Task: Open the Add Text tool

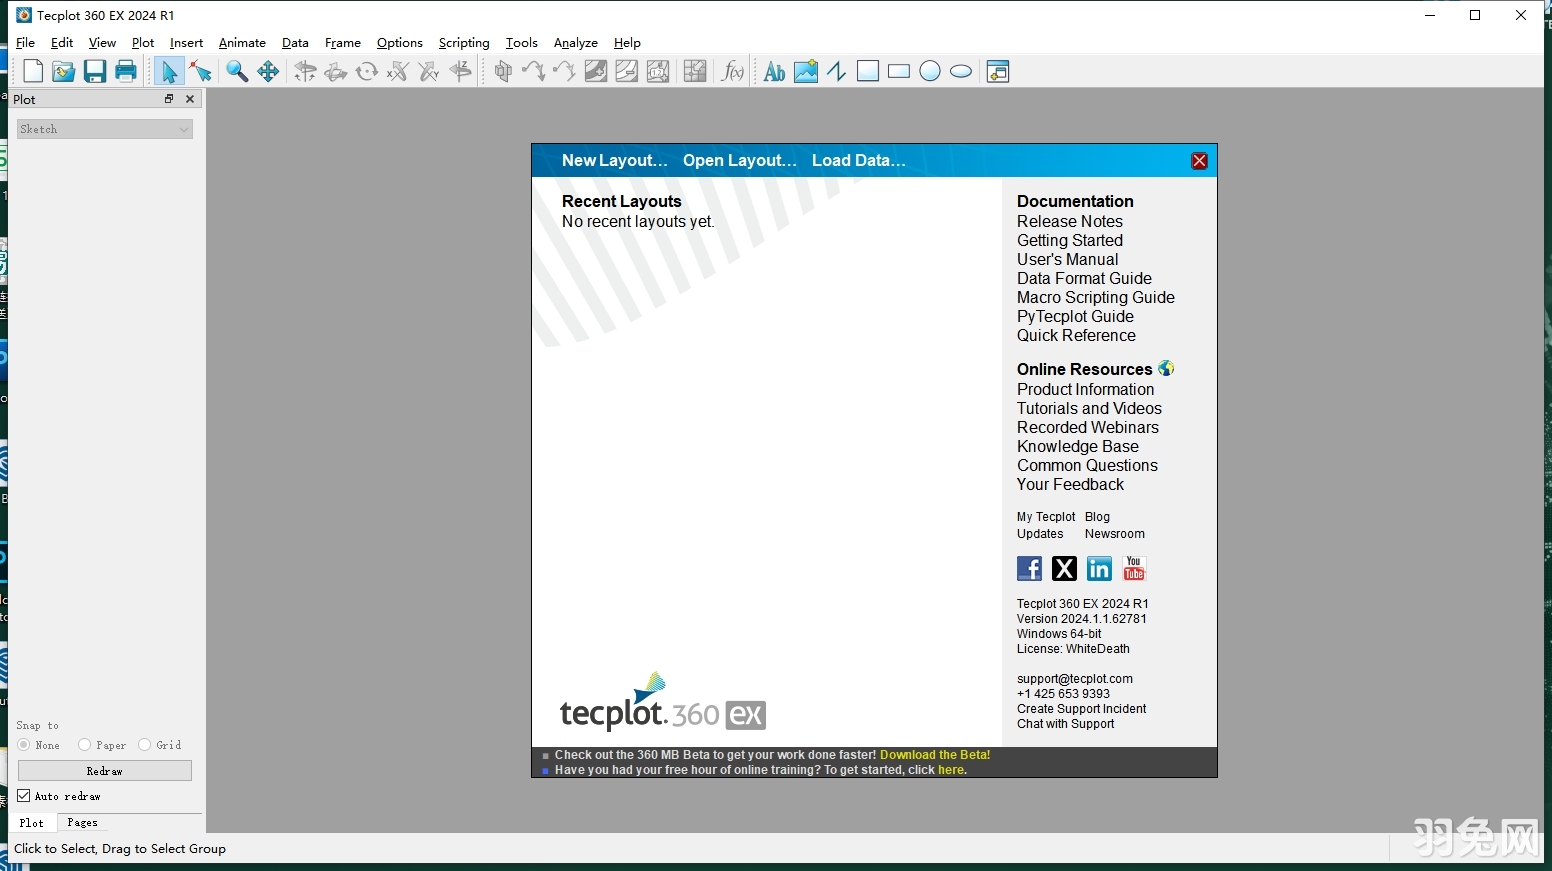Action: click(x=772, y=71)
